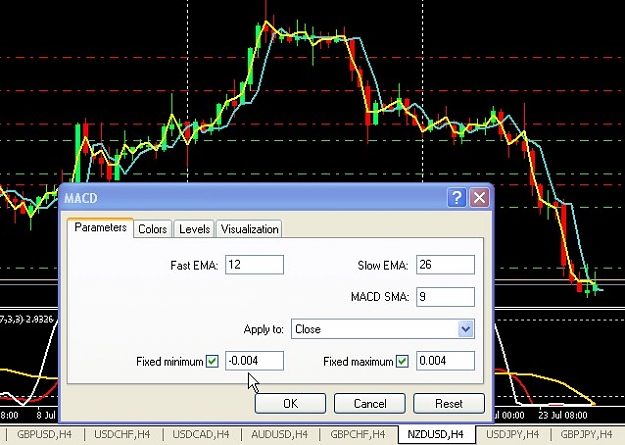Confirm settings with OK button

pyautogui.click(x=290, y=404)
